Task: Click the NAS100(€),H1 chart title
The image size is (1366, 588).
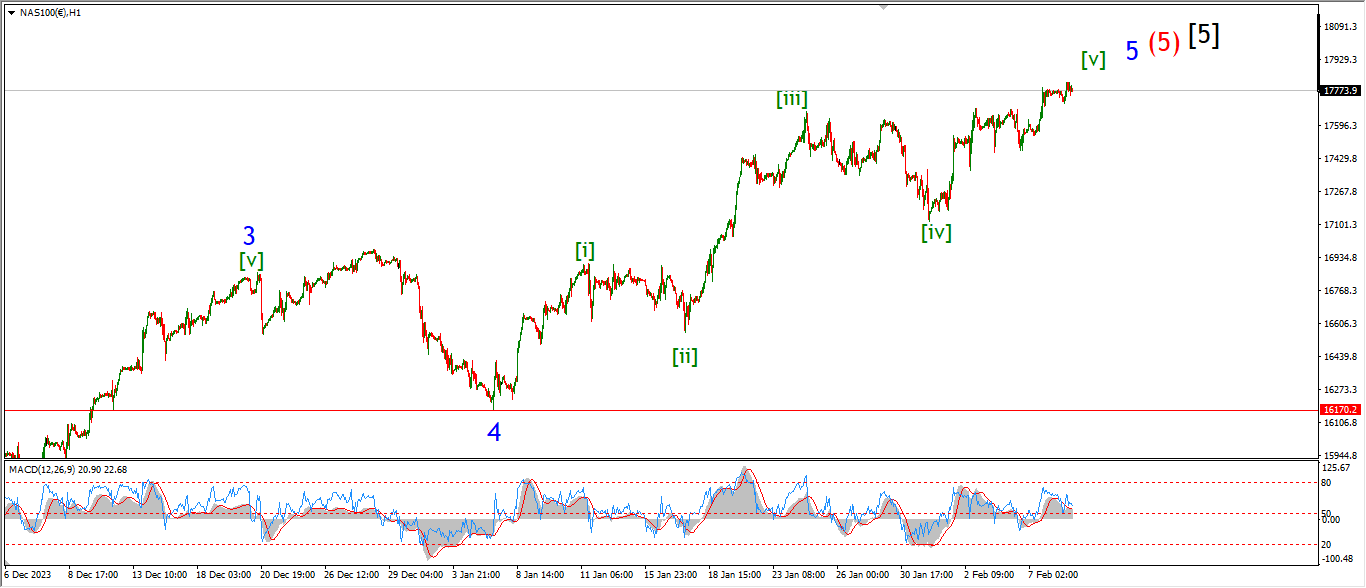Action: pos(50,13)
